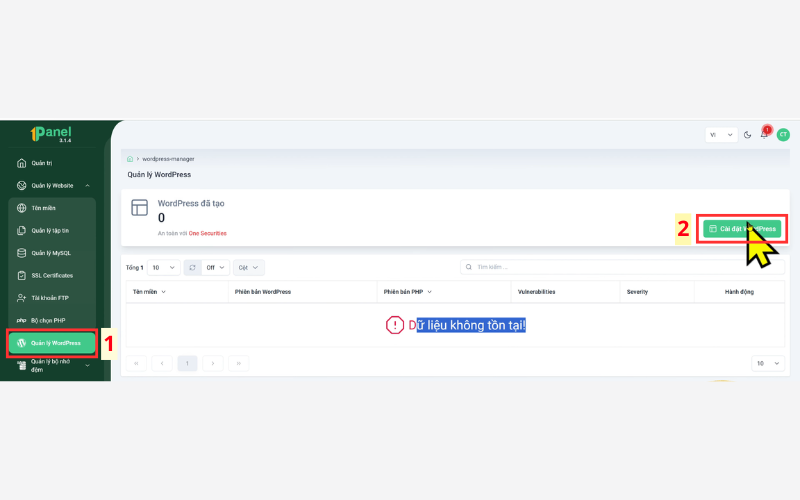Open the Off refresh interval dropdown
Image resolution: width=800 pixels, height=500 pixels.
[x=215, y=267]
